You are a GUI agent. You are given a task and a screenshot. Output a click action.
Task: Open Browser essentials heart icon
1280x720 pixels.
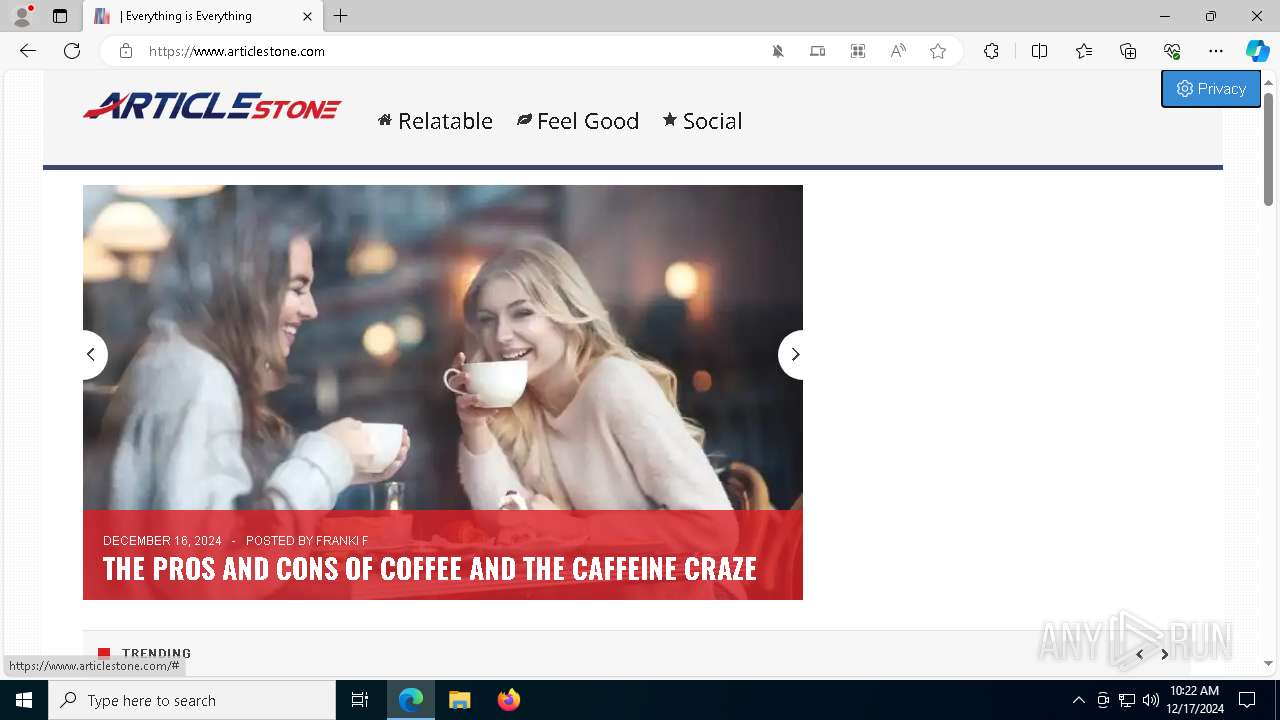[x=1172, y=51]
